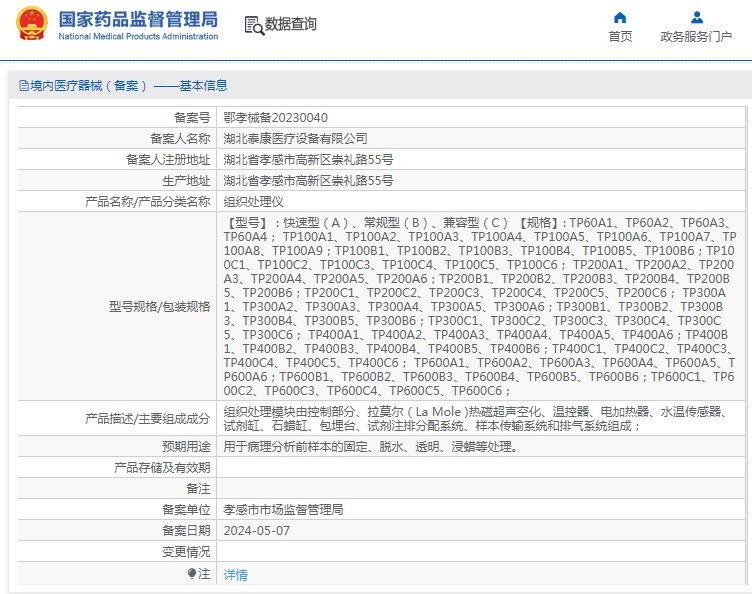Select 备案人注册地址 value 湖北省孝感市高新区崇礼路55号
752x594 pixels.
pyautogui.click(x=308, y=160)
